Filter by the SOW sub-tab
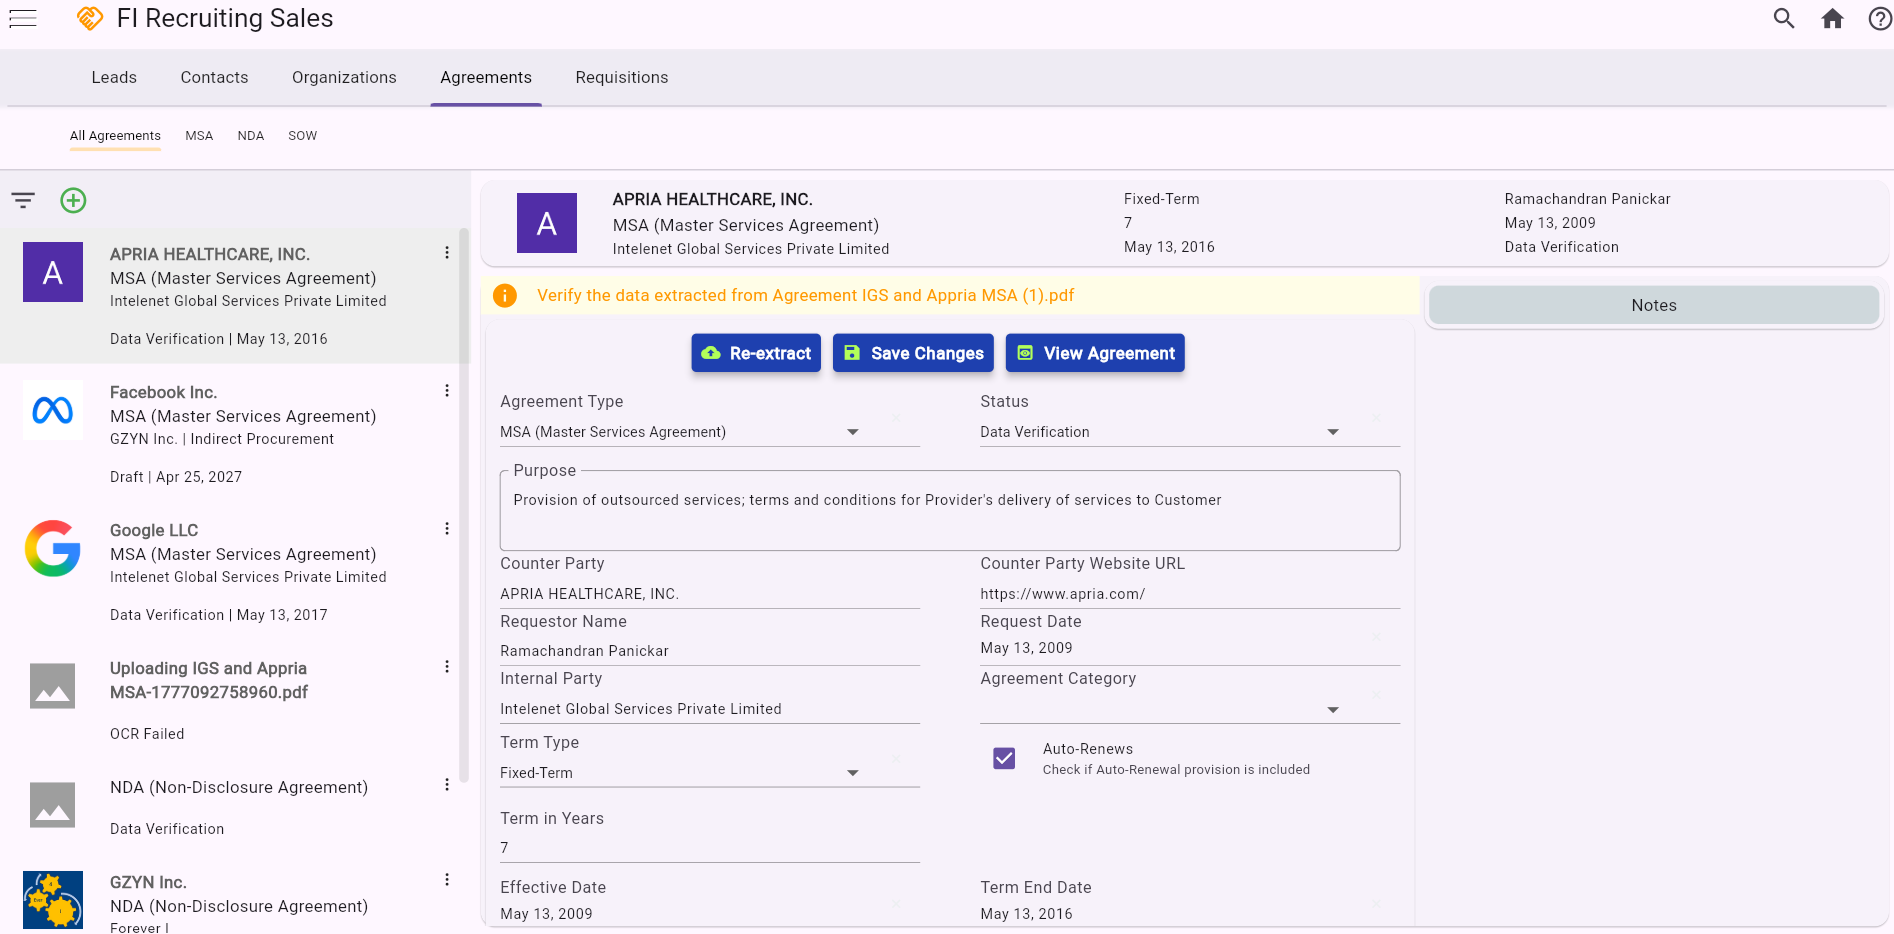The image size is (1894, 934). pos(303,136)
